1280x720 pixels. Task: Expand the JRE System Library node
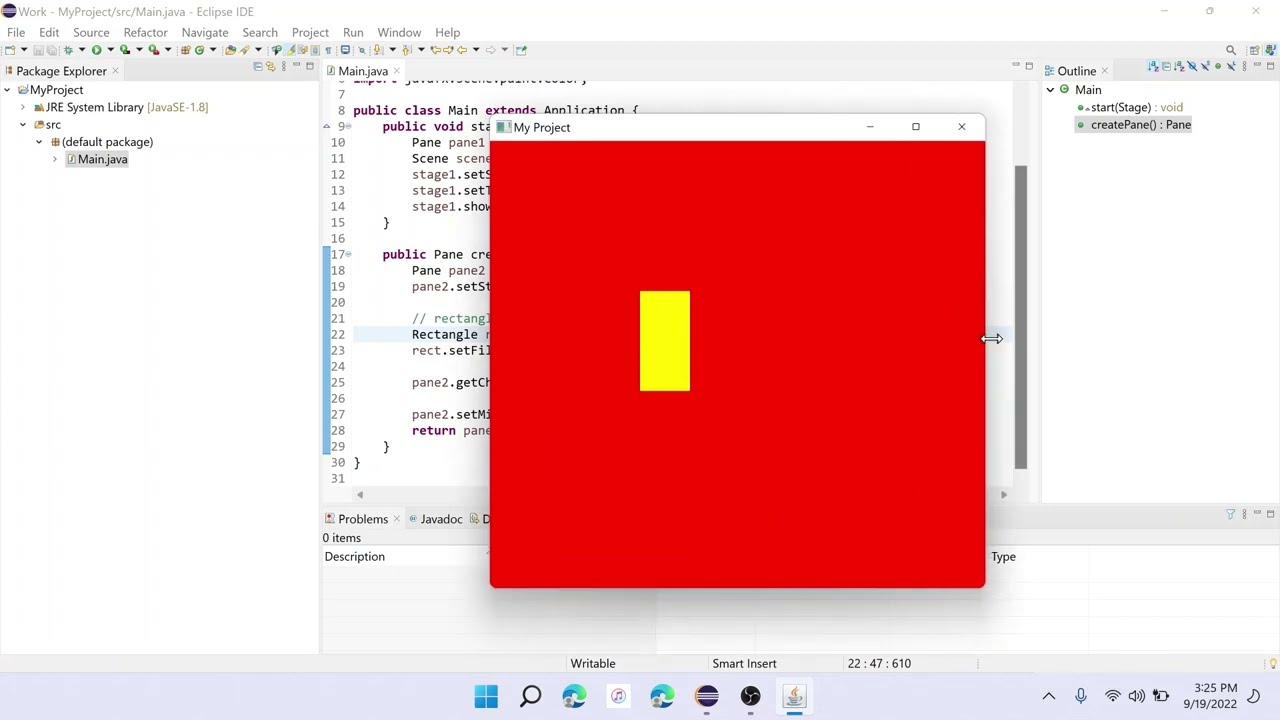(23, 107)
